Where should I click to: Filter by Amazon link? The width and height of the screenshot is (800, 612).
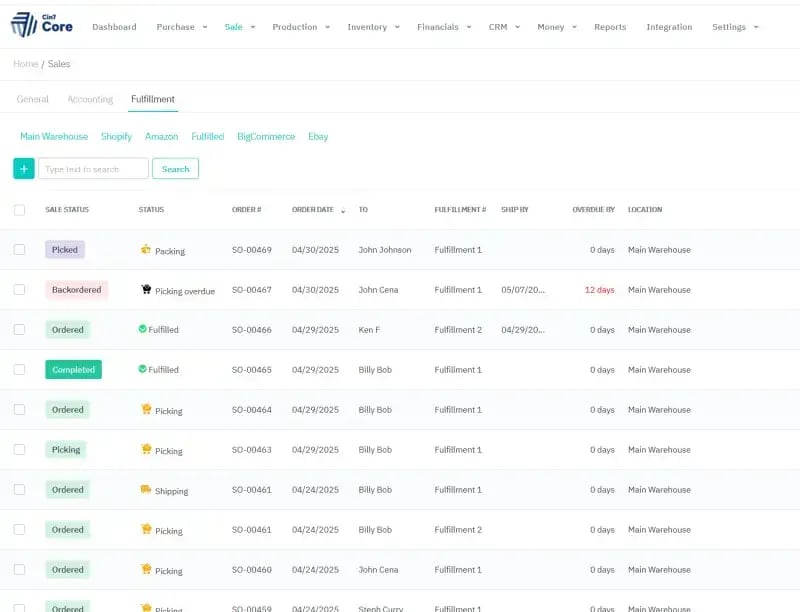[x=162, y=136]
